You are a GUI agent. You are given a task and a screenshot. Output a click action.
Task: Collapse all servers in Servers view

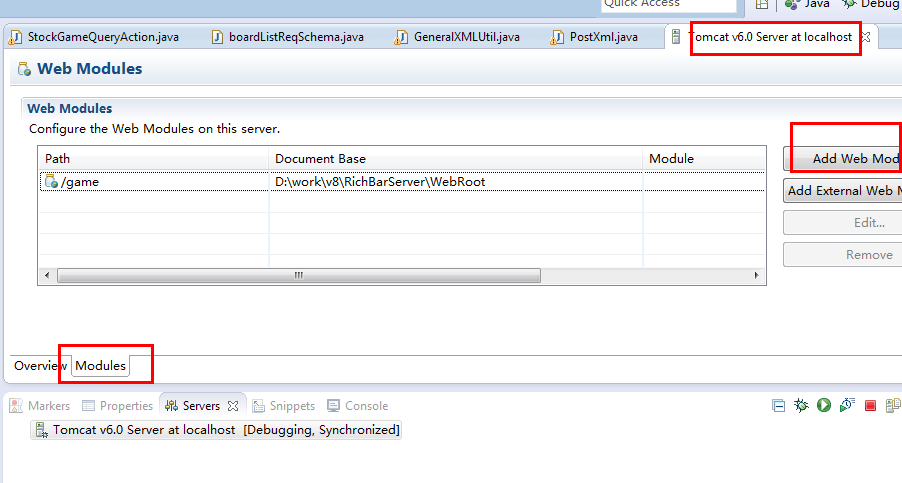click(778, 406)
